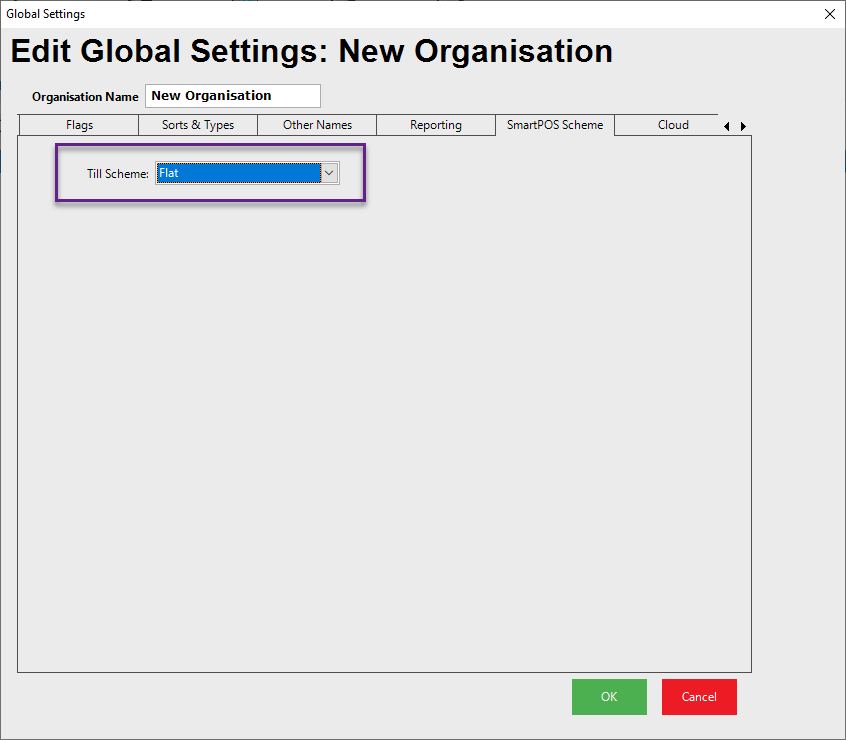The width and height of the screenshot is (846, 740).
Task: Click the 'Global Settings' title bar text
Action: 46,14
